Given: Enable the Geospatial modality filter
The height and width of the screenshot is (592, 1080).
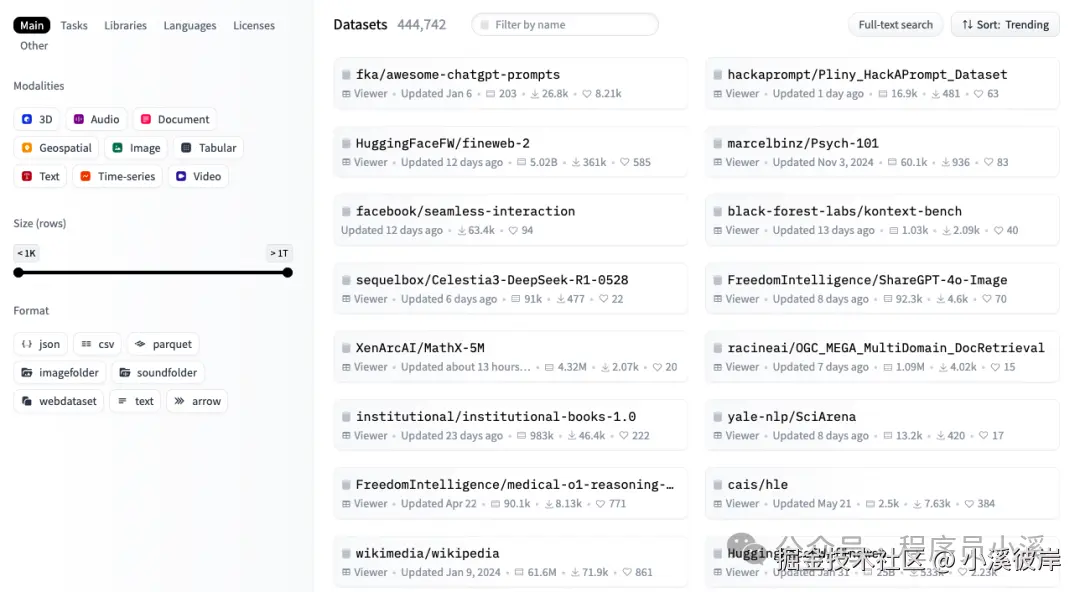Looking at the screenshot, I should [x=56, y=148].
